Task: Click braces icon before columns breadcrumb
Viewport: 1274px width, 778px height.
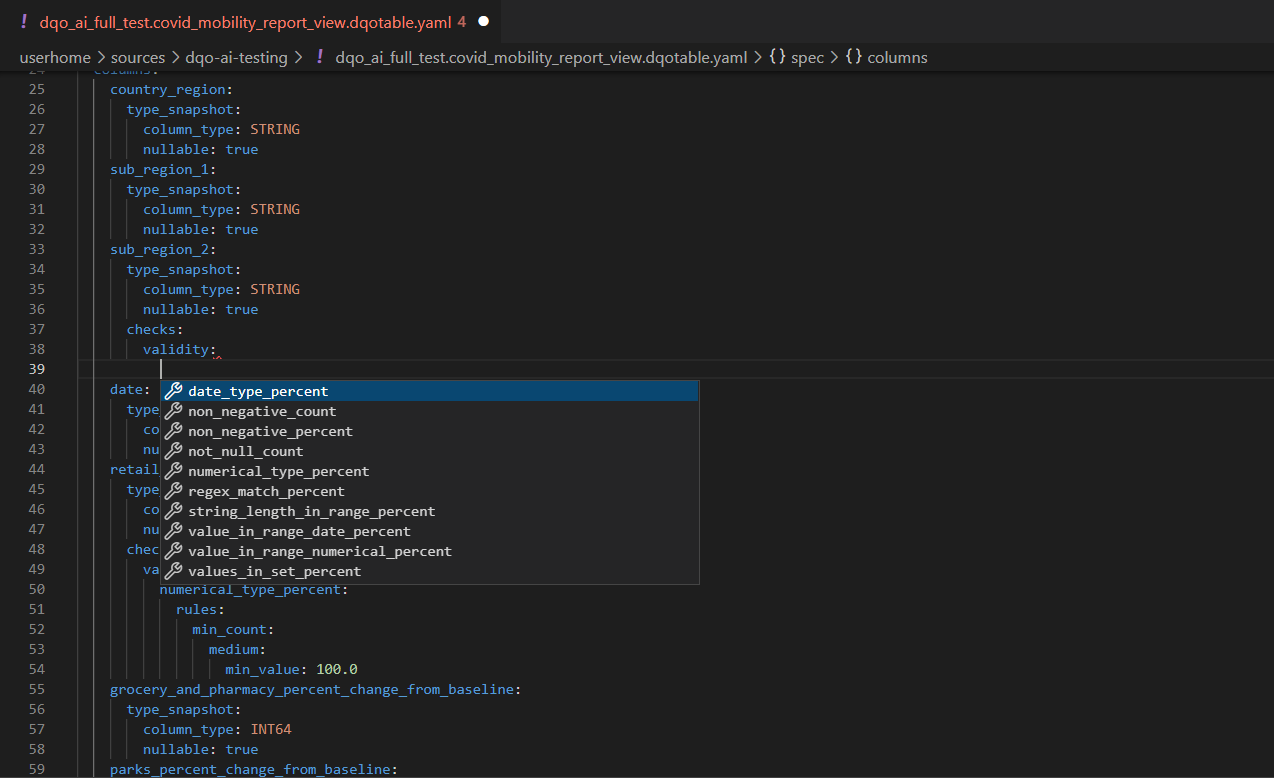Action: 853,58
